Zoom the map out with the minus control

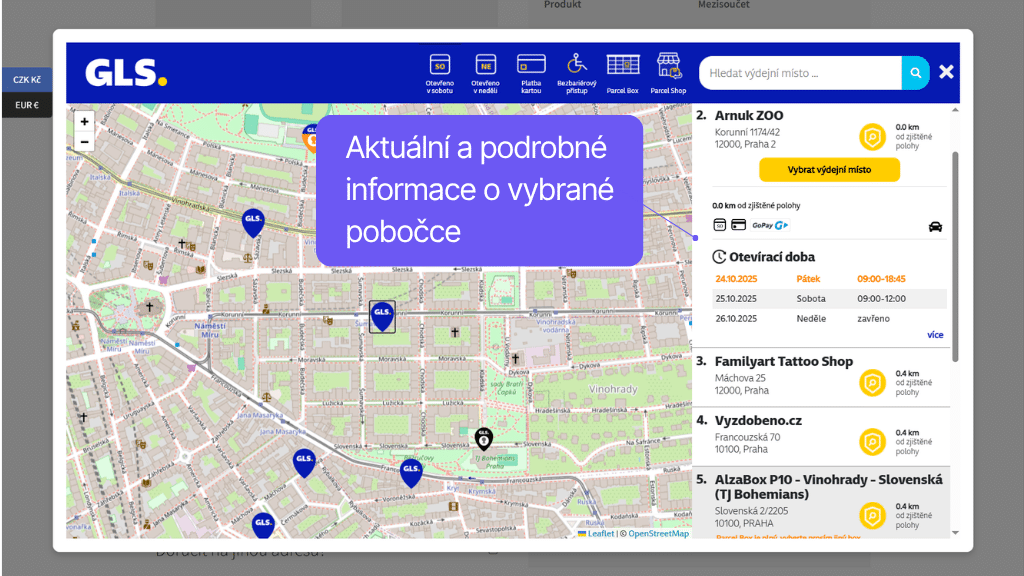84,142
